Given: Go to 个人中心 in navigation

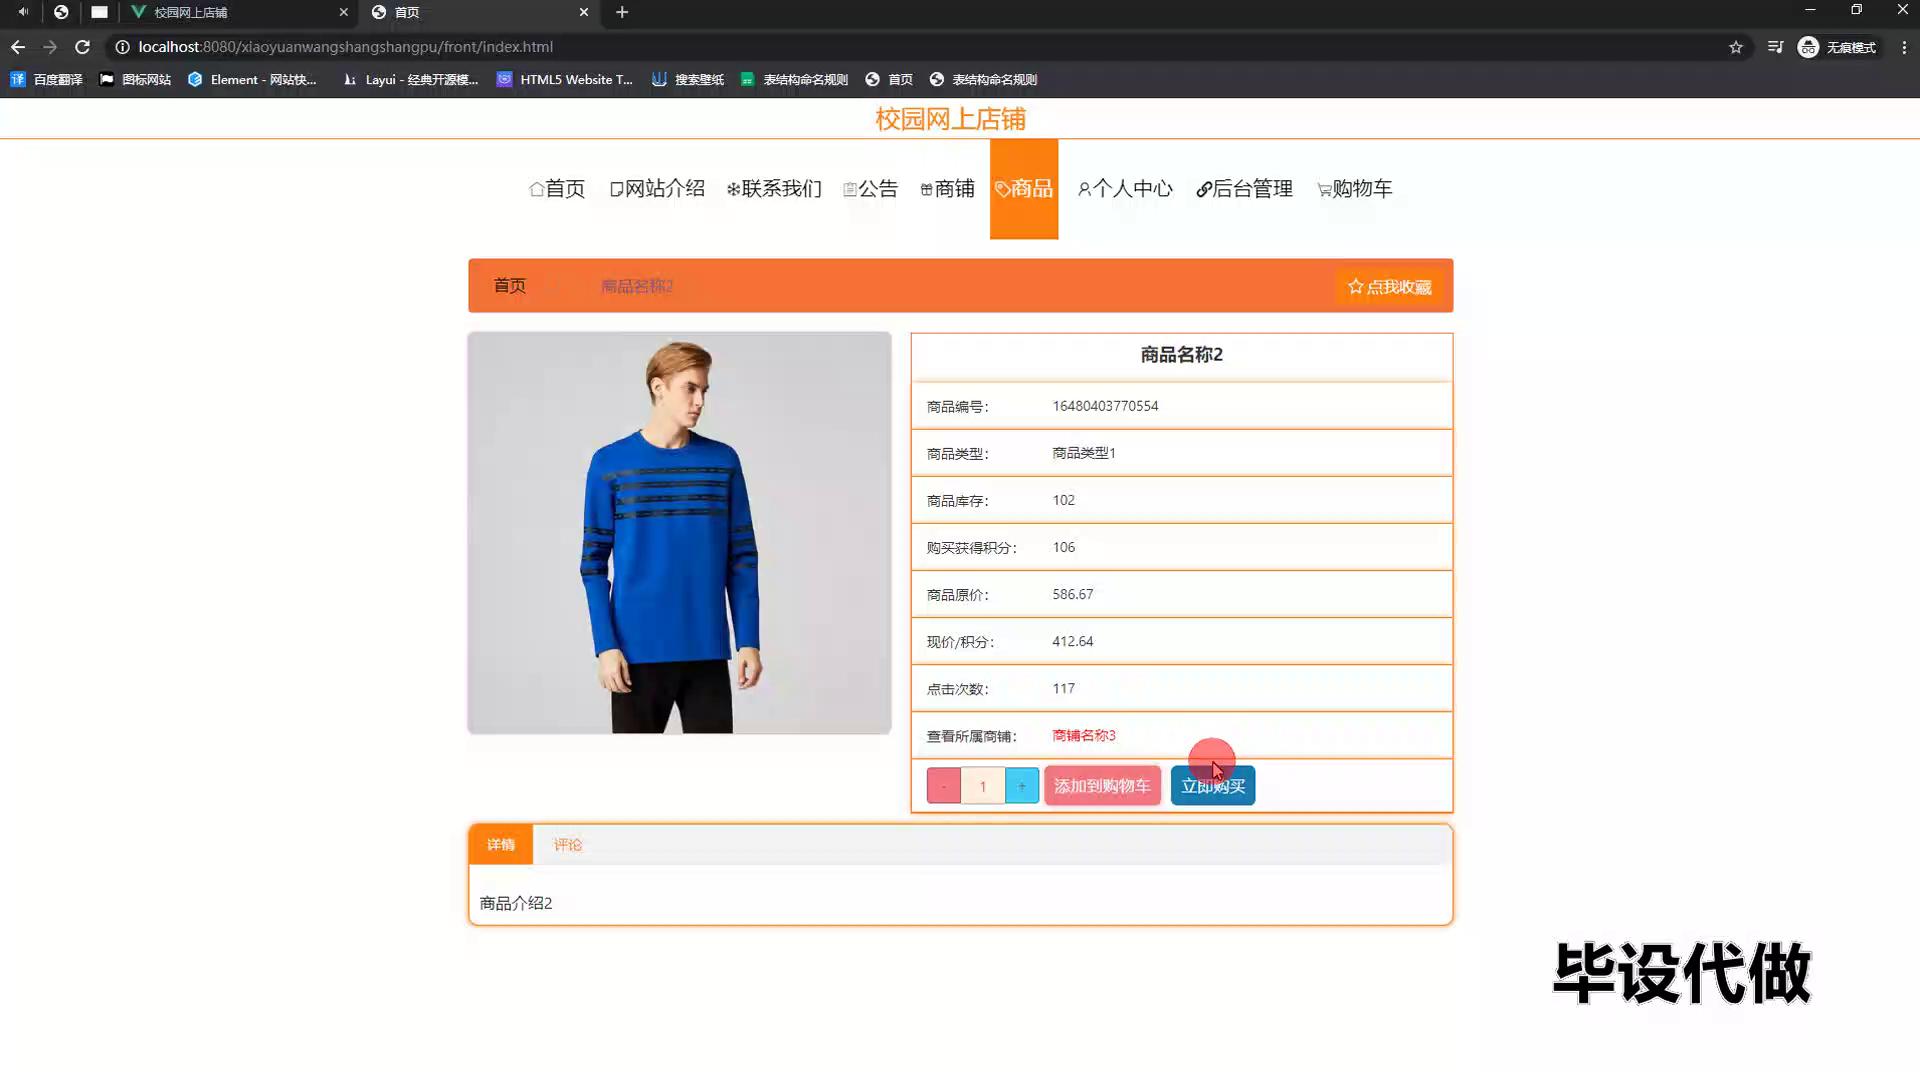Looking at the screenshot, I should [x=1125, y=189].
